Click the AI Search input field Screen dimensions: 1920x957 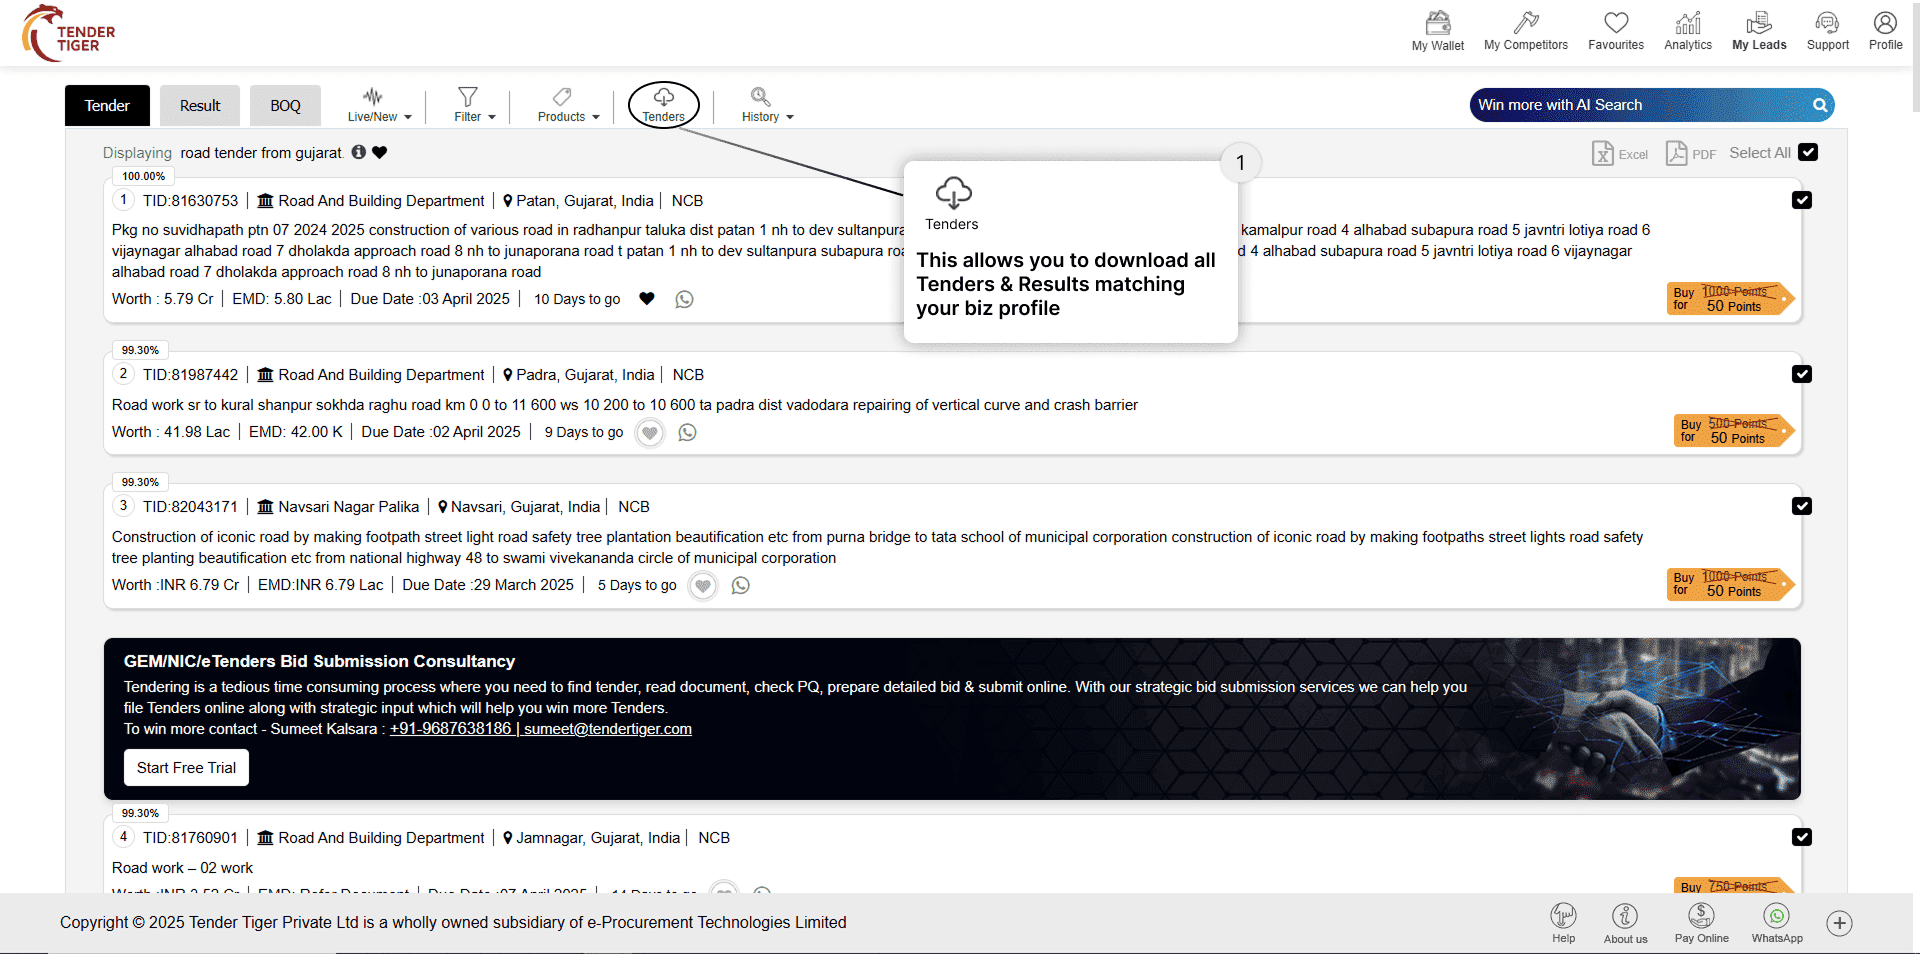click(1640, 105)
